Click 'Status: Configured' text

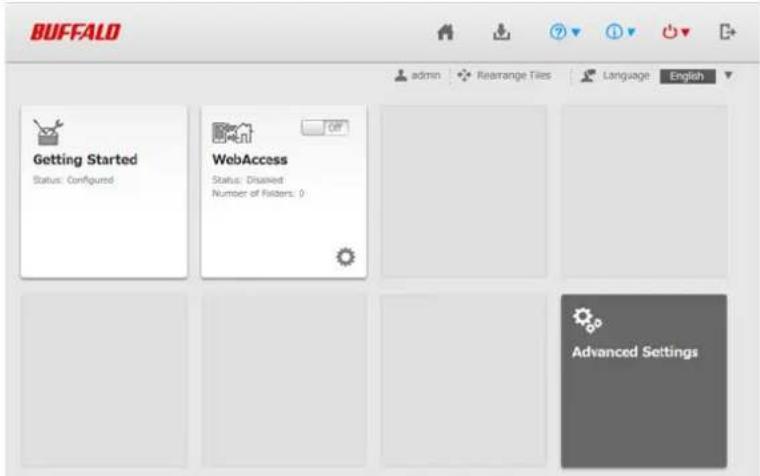point(73,180)
